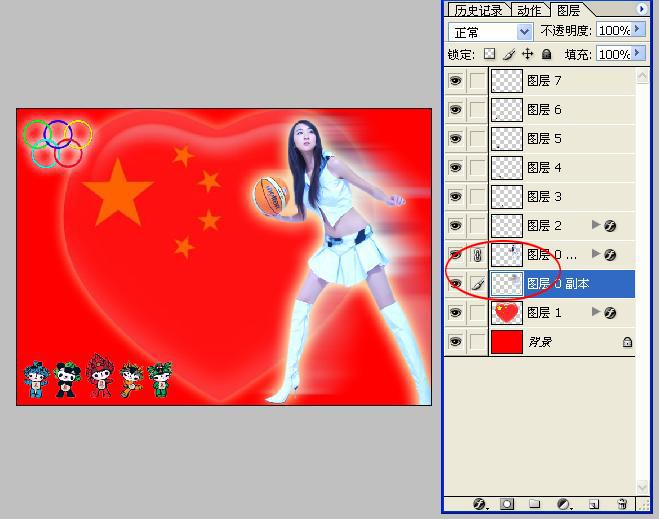Toggle lock transparent pixels
The image size is (659, 519).
[489, 54]
